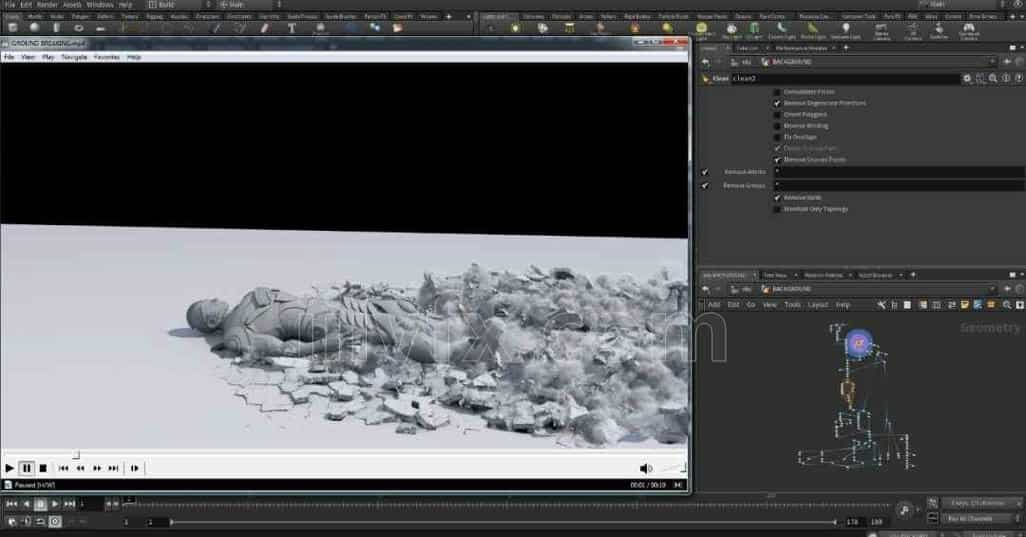This screenshot has width=1026, height=537.
Task: Open the Layout menu in network pane
Action: coord(818,305)
